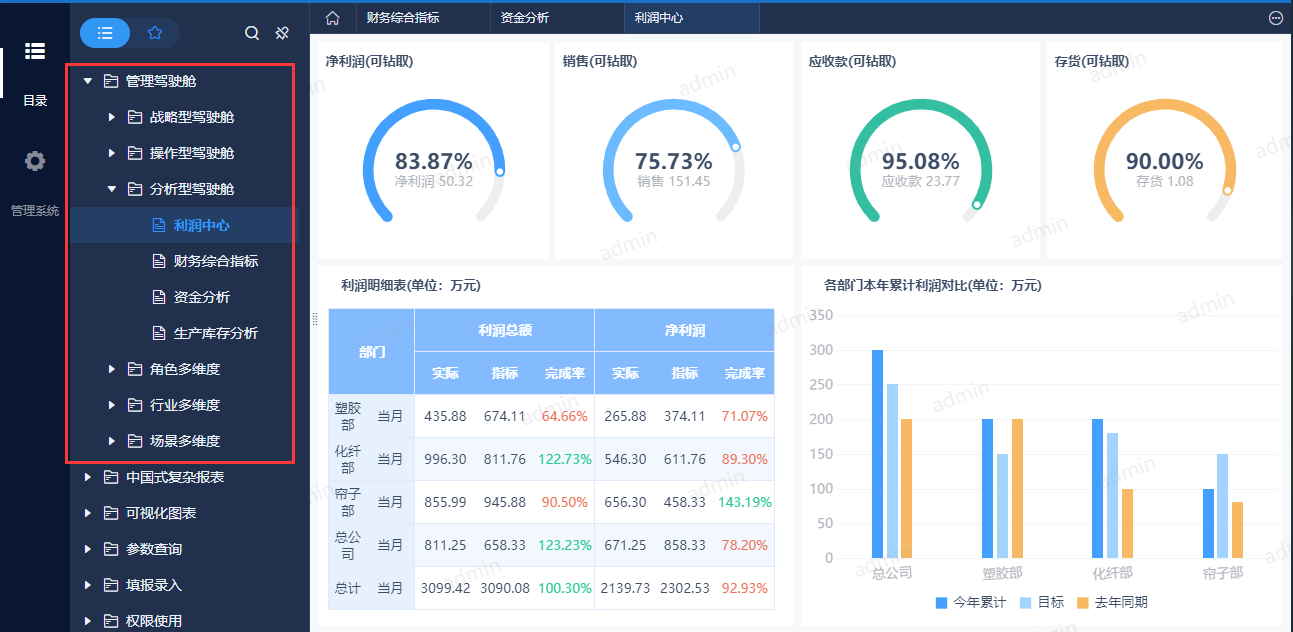Click the 3099.42 total cell
This screenshot has height=632, width=1293.
[x=445, y=588]
